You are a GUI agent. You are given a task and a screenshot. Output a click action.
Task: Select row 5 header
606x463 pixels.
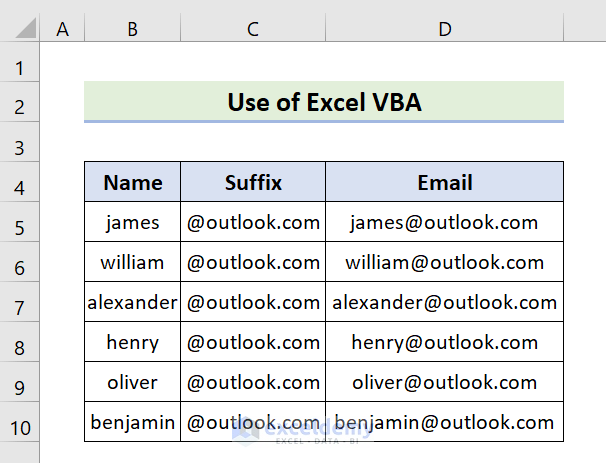[x=20, y=223]
